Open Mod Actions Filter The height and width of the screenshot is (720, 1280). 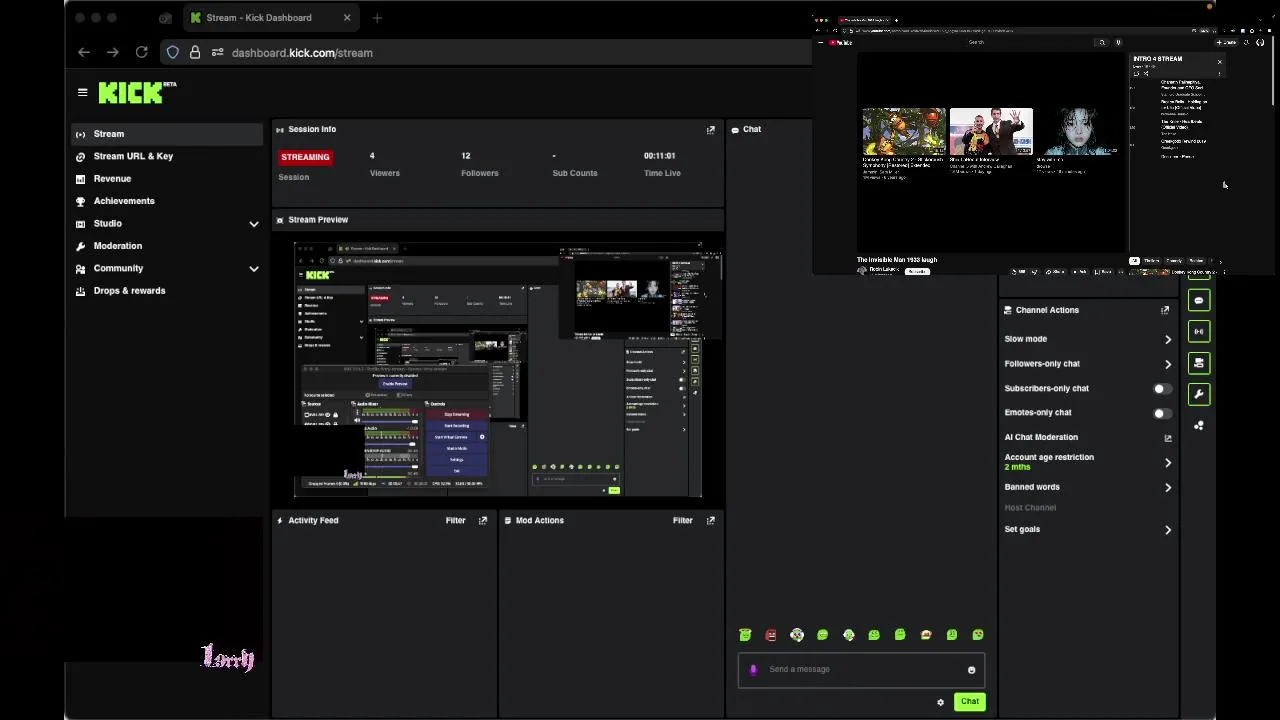(x=683, y=520)
